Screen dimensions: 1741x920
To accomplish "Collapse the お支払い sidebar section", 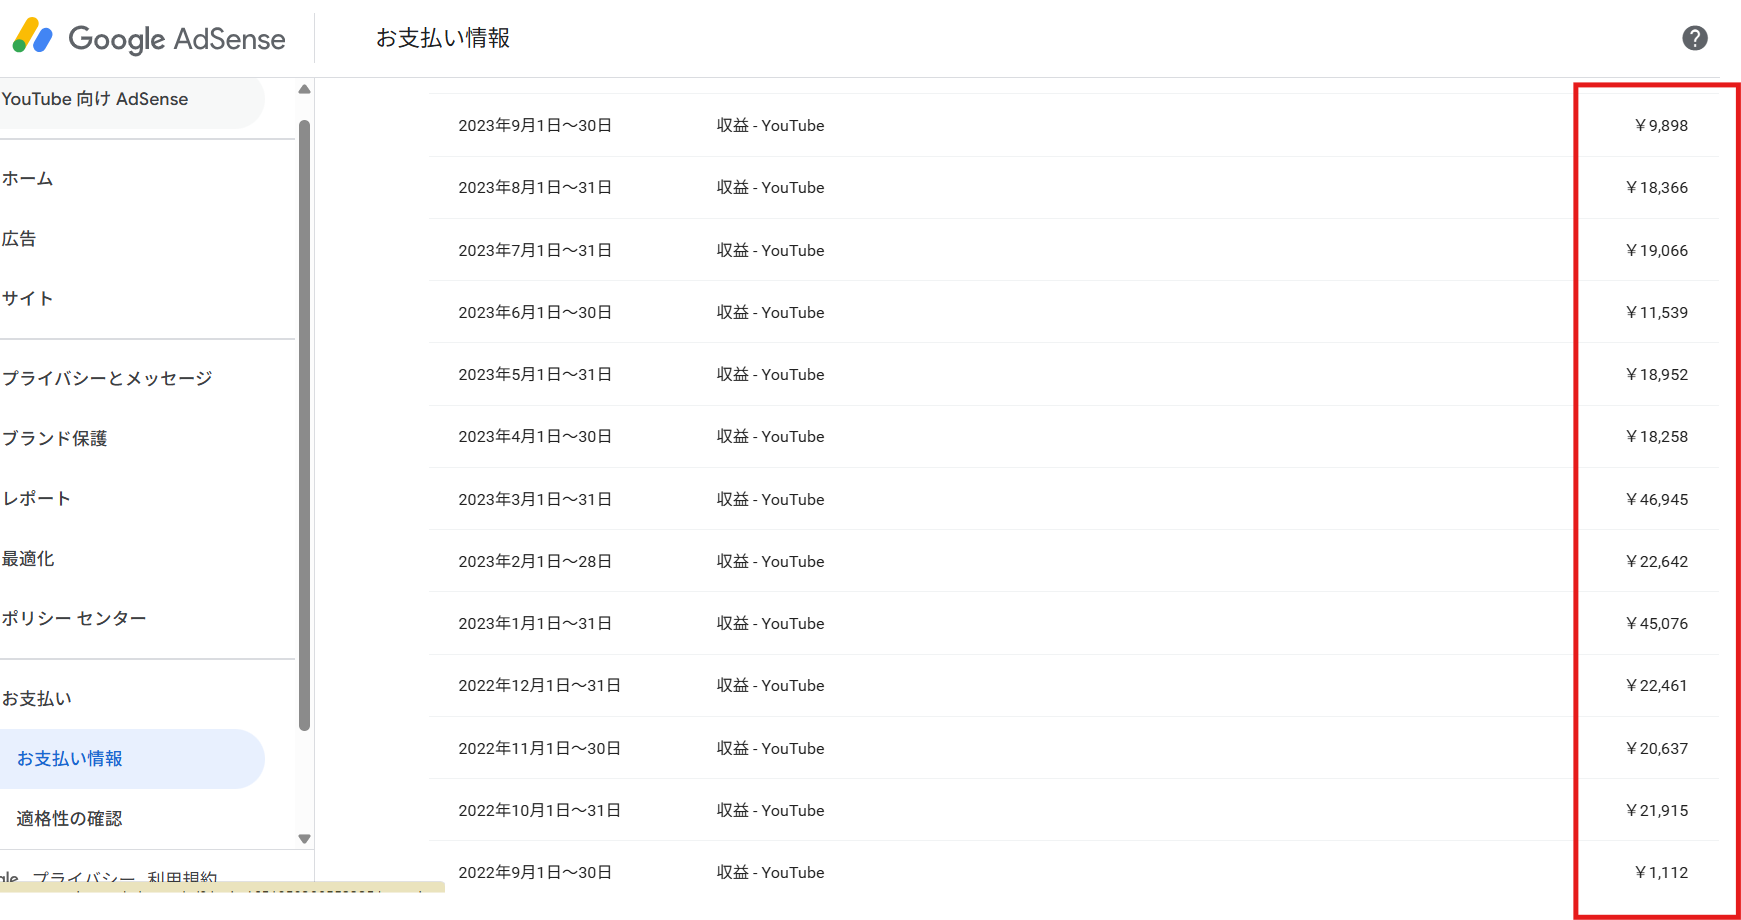I will pos(37,699).
